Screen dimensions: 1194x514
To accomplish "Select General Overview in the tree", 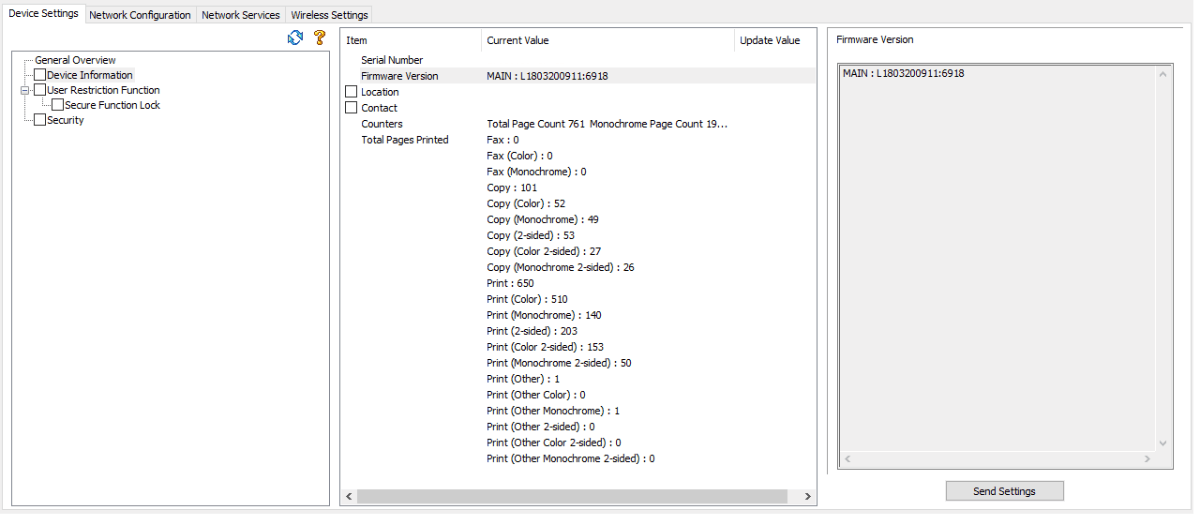I will [x=75, y=59].
